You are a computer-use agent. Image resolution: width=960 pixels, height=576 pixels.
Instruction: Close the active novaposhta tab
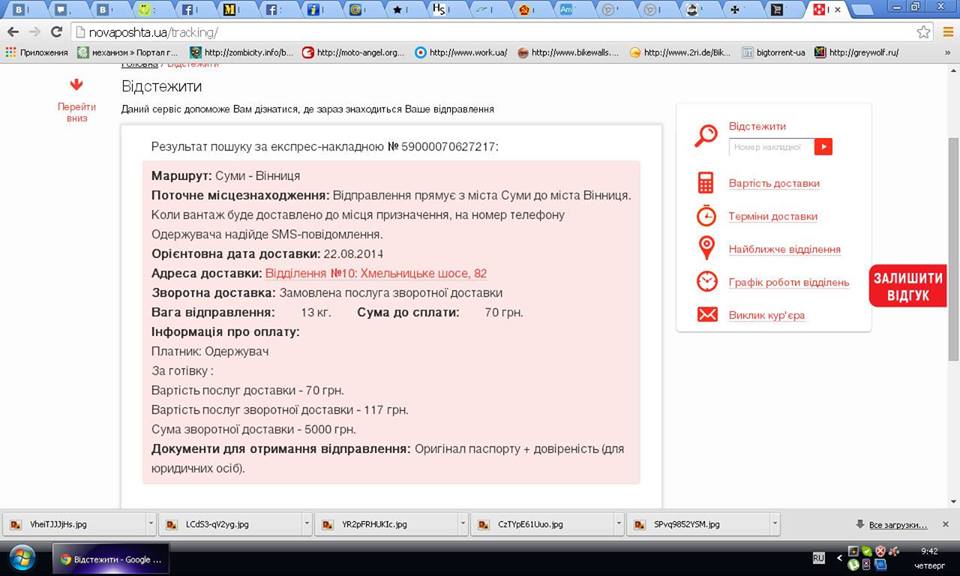tap(838, 9)
